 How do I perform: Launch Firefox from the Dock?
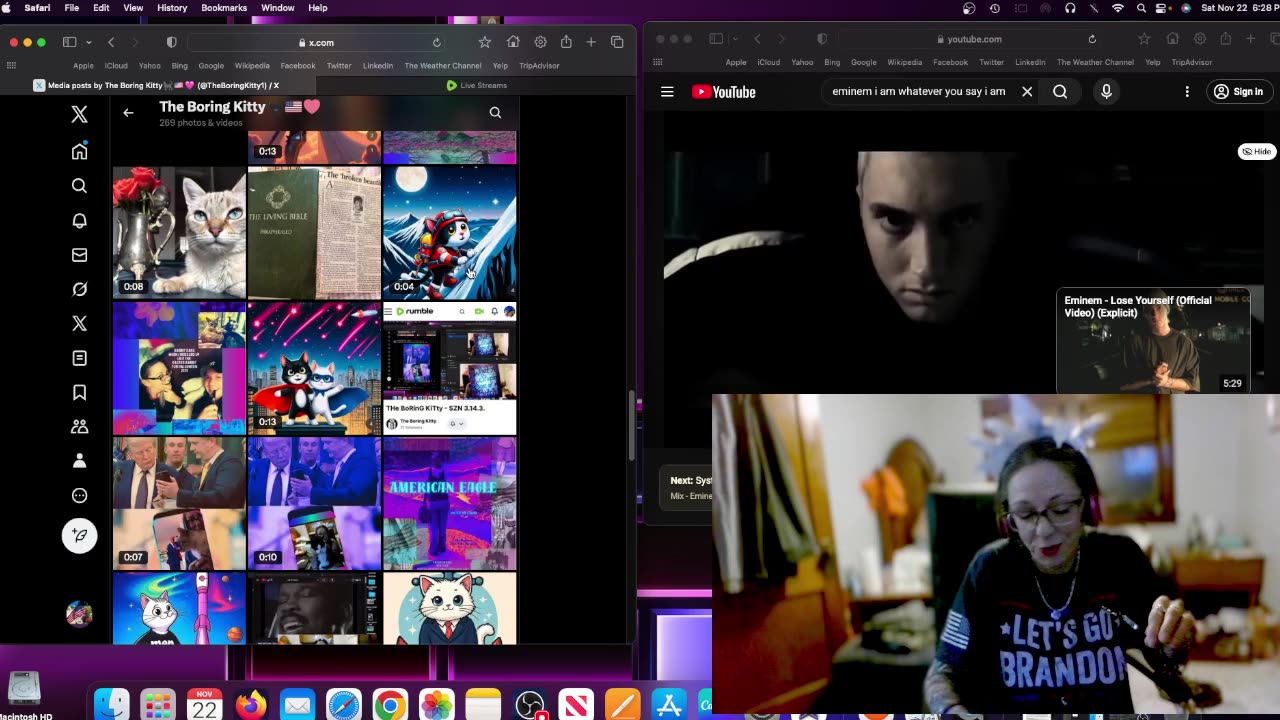(251, 706)
